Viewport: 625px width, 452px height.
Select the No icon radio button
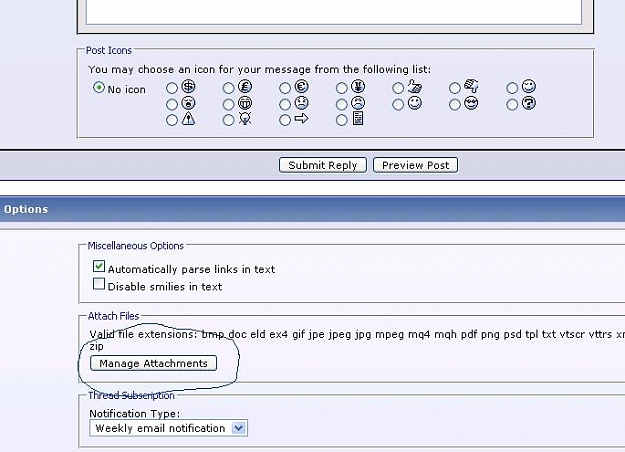[x=99, y=87]
